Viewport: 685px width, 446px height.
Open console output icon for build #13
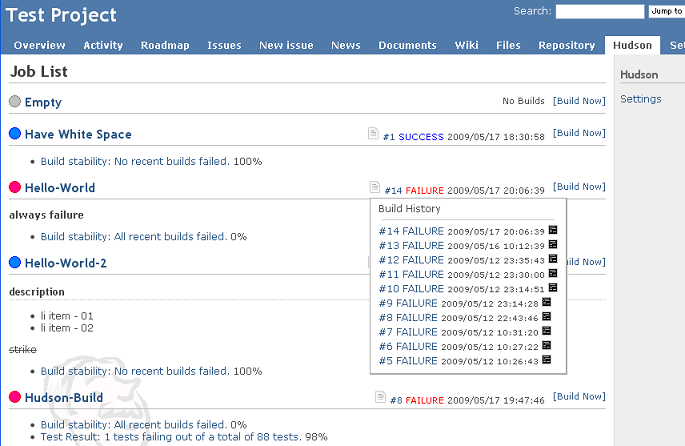553,244
